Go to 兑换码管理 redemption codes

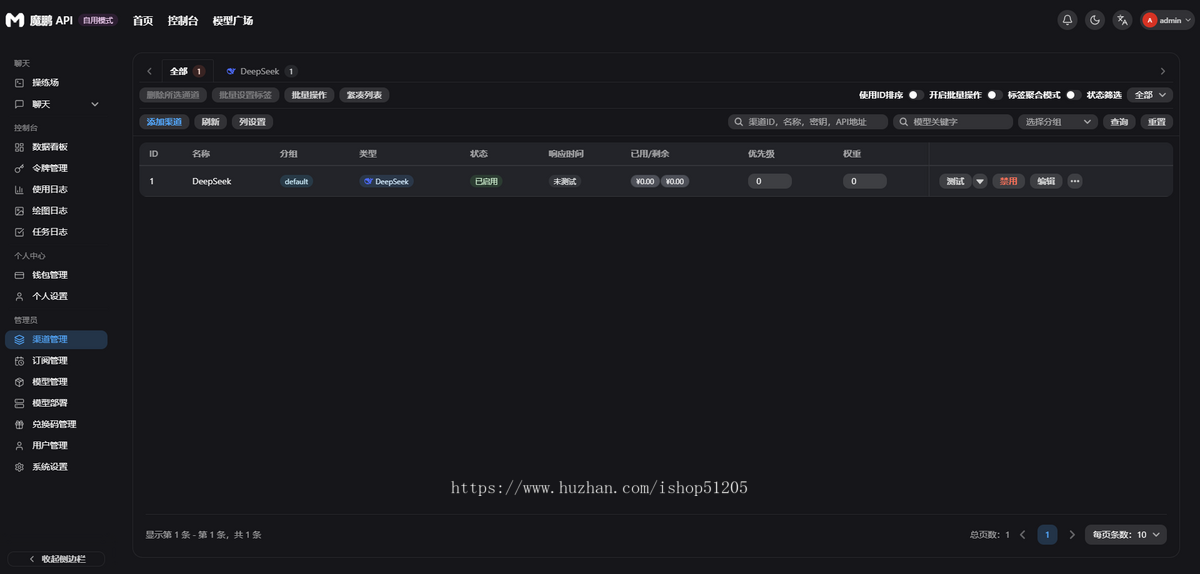(56, 424)
